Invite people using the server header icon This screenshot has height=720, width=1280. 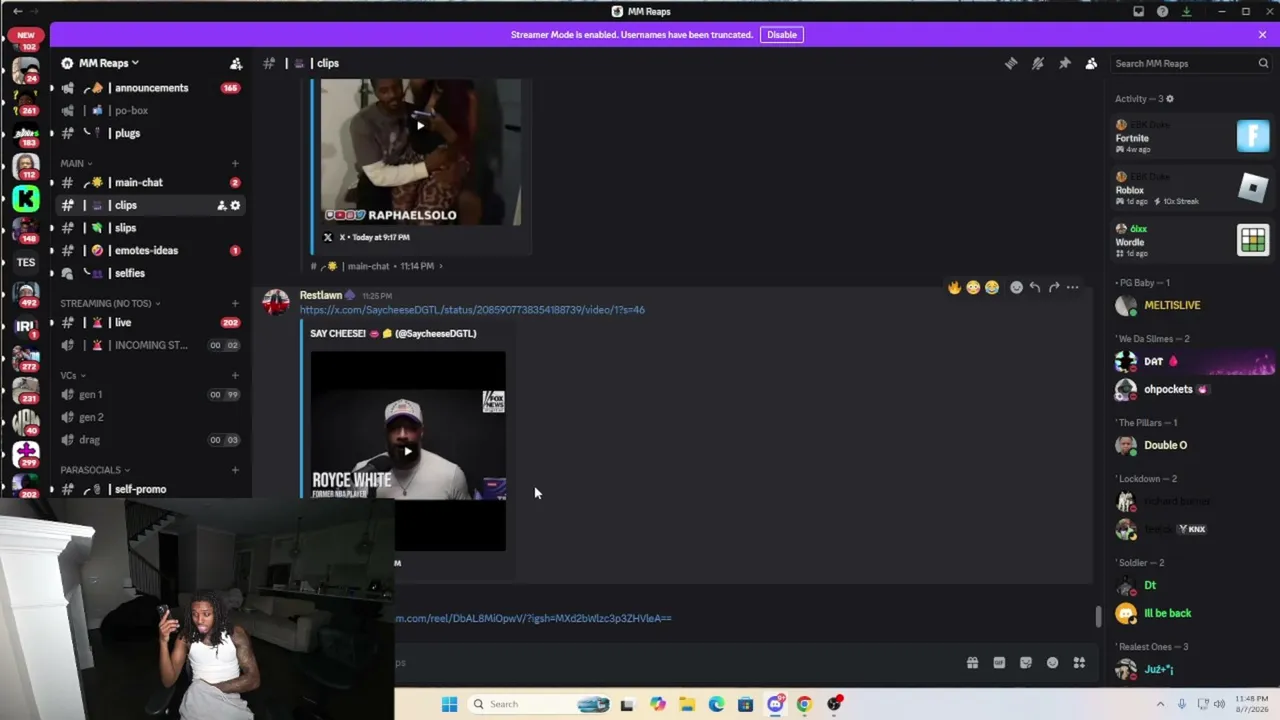click(x=236, y=63)
